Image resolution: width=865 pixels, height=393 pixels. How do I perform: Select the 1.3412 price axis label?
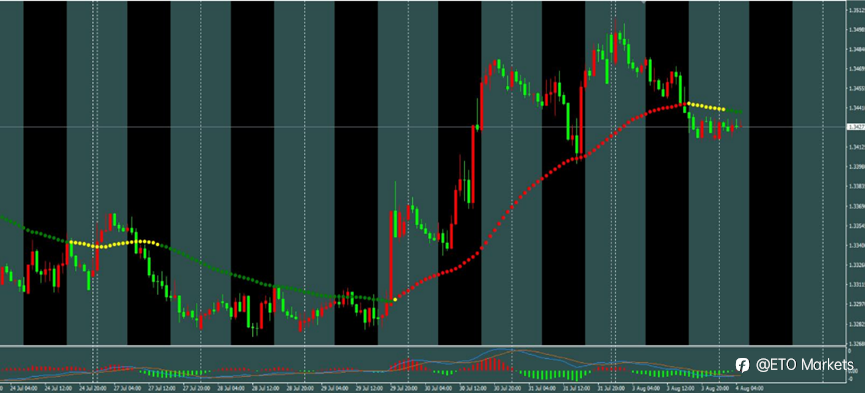(x=857, y=147)
